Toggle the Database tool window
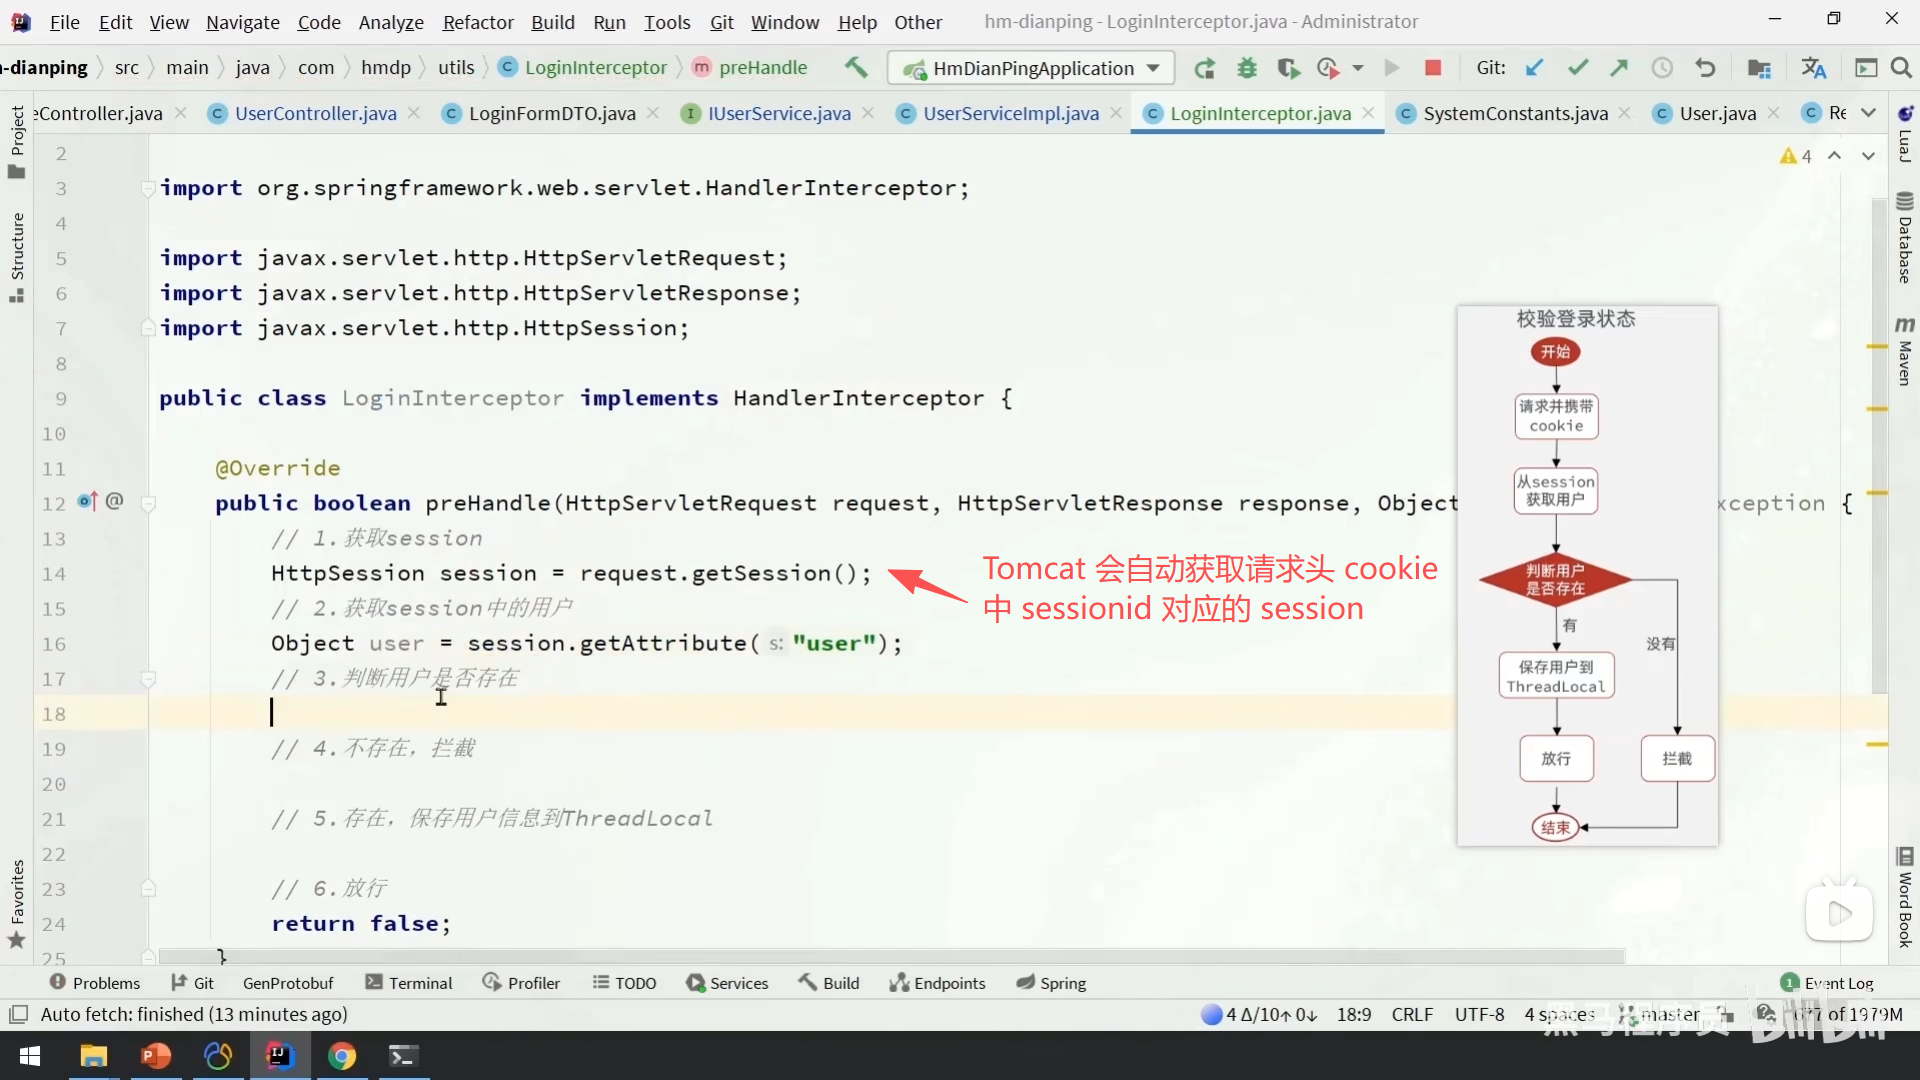 coord(1904,238)
